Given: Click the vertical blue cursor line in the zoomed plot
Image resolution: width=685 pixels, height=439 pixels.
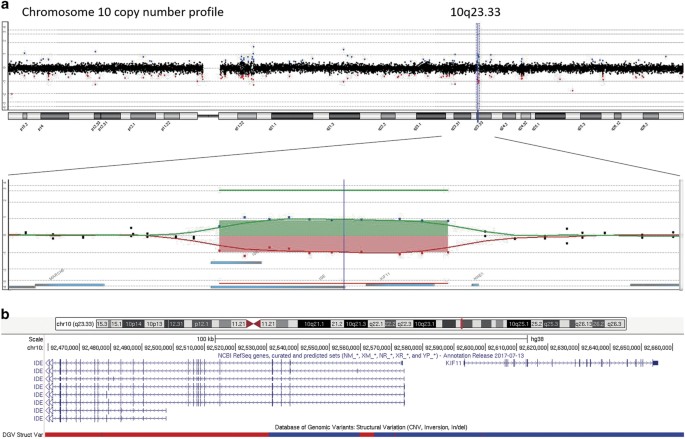Looking at the screenshot, I should 344,234.
